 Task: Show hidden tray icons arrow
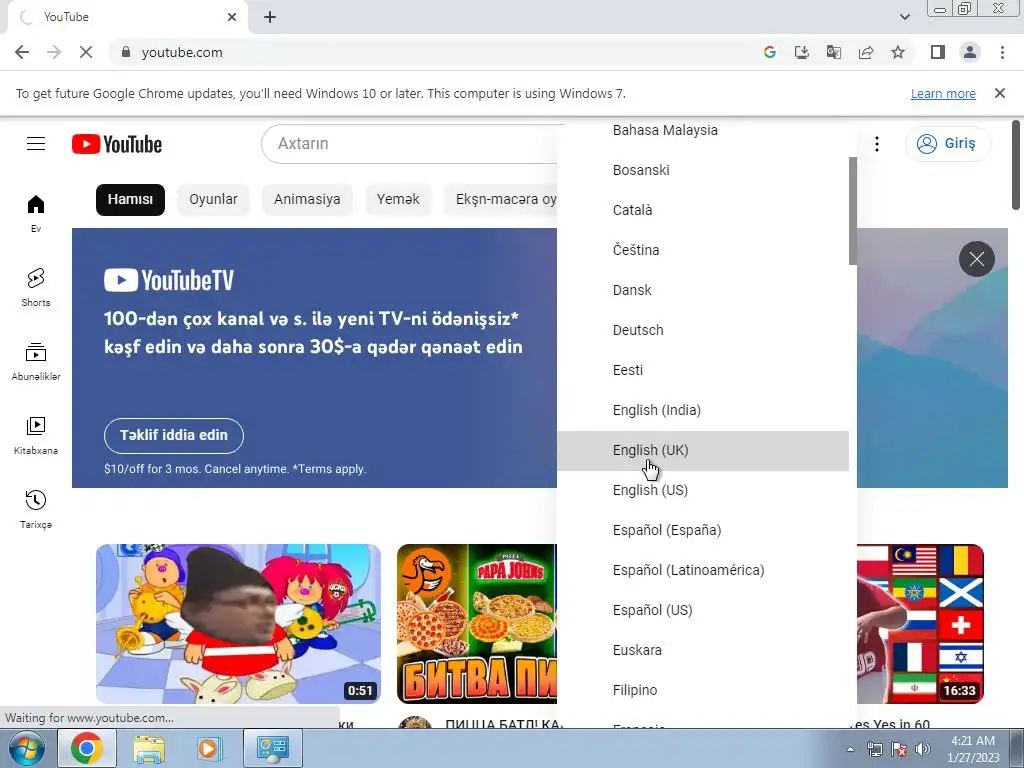[x=850, y=749]
